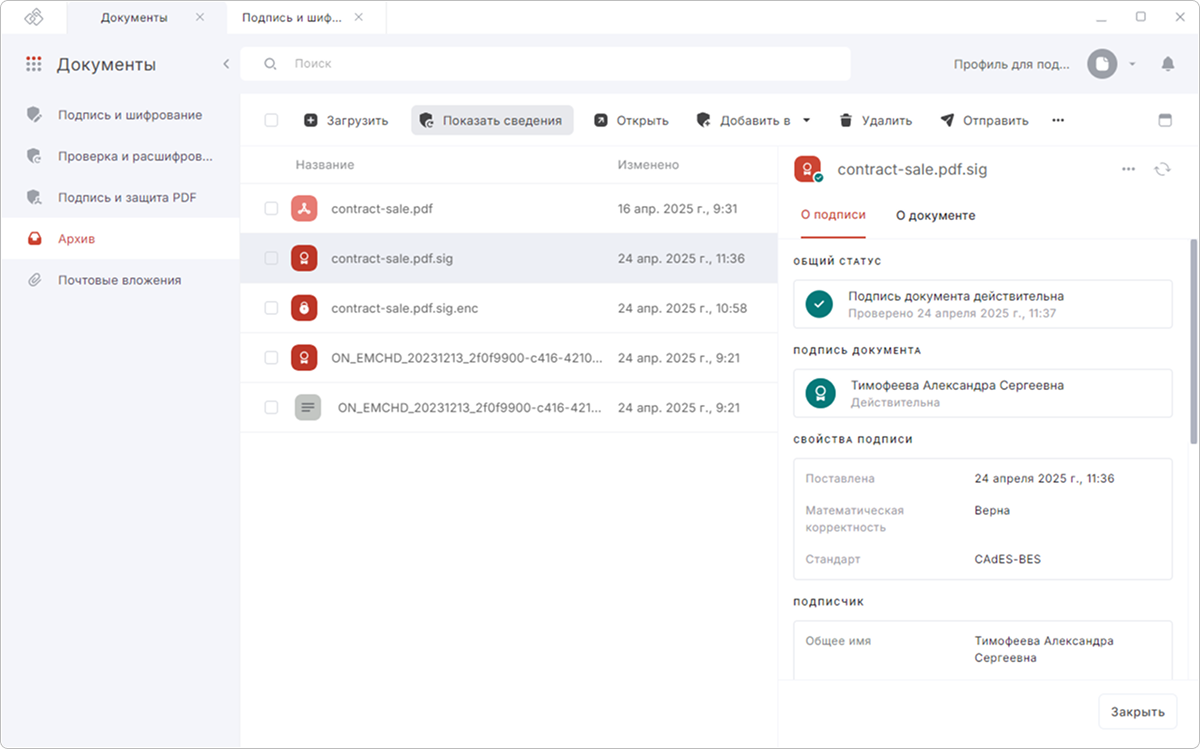The image size is (1200, 749).
Task: Click the shield icon for Подпись и шифрование
Action: [x=34, y=115]
